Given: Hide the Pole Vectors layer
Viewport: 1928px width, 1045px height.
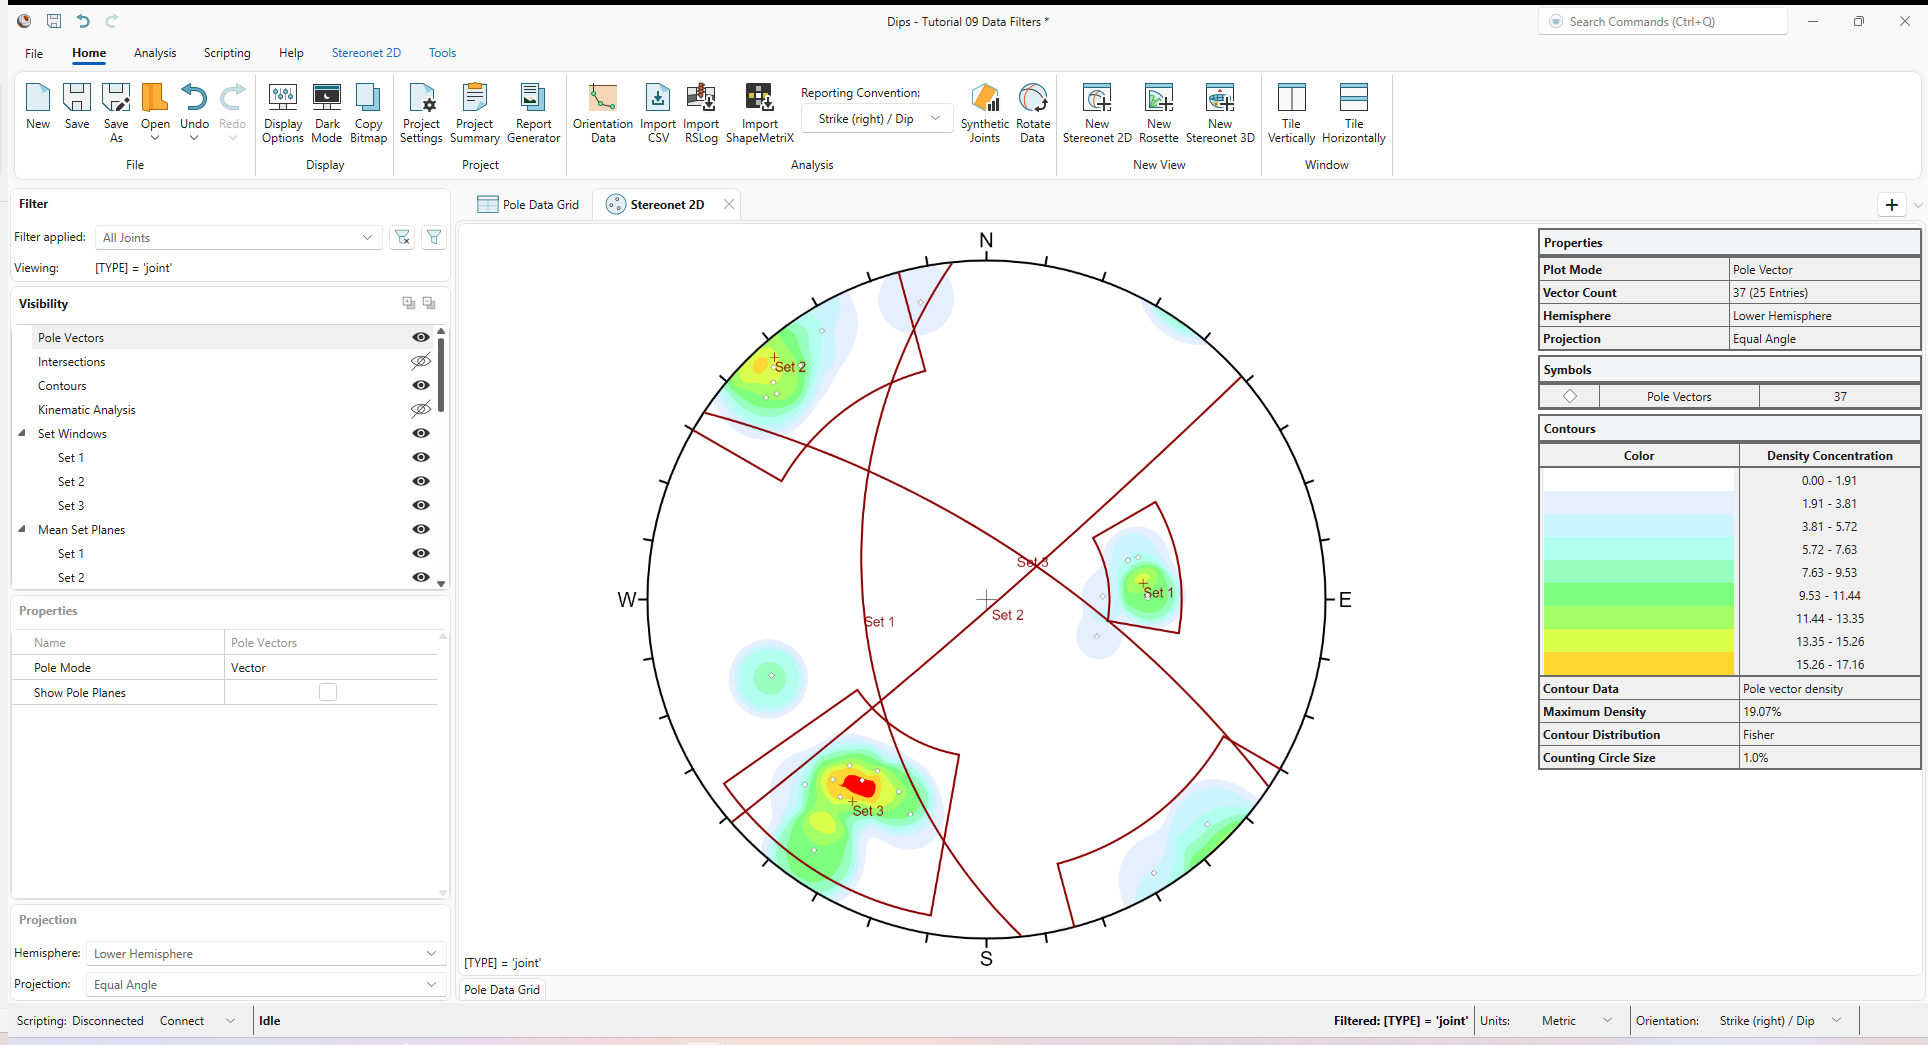Looking at the screenshot, I should coord(420,337).
